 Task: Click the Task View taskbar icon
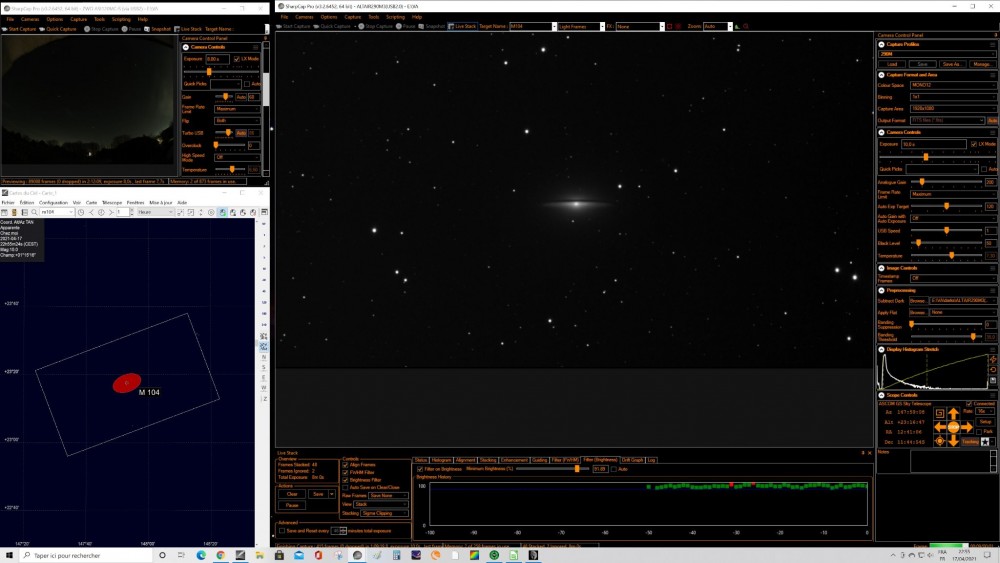(181, 555)
